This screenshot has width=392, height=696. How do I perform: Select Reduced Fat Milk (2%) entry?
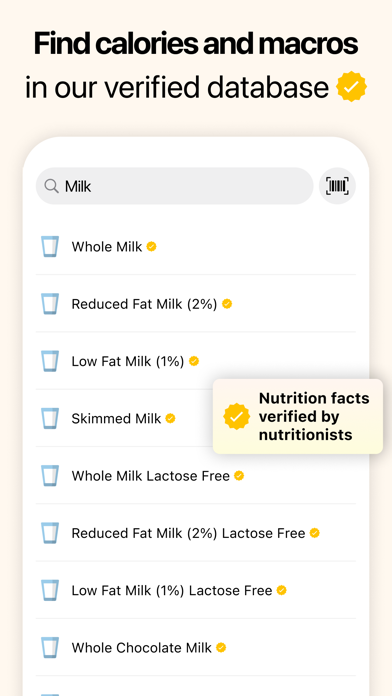tap(196, 304)
